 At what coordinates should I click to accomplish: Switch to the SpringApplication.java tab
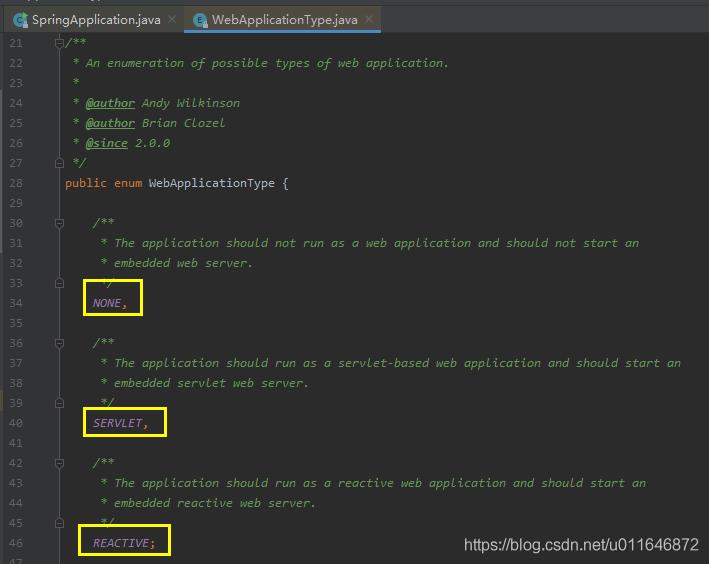tap(95, 20)
